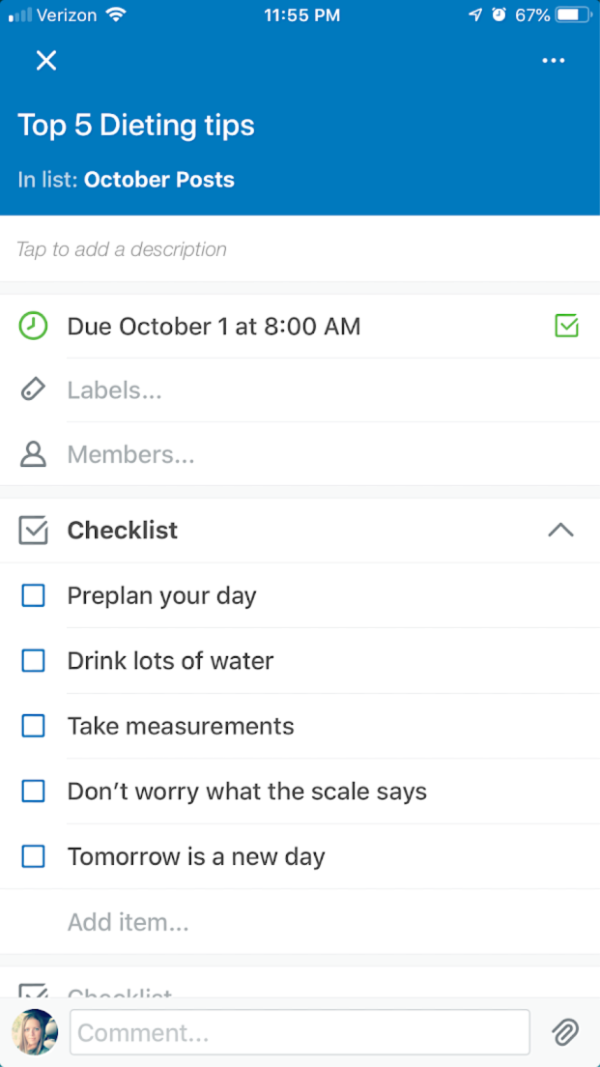Mark "Take measurements" as done
The image size is (600, 1067).
click(x=33, y=726)
